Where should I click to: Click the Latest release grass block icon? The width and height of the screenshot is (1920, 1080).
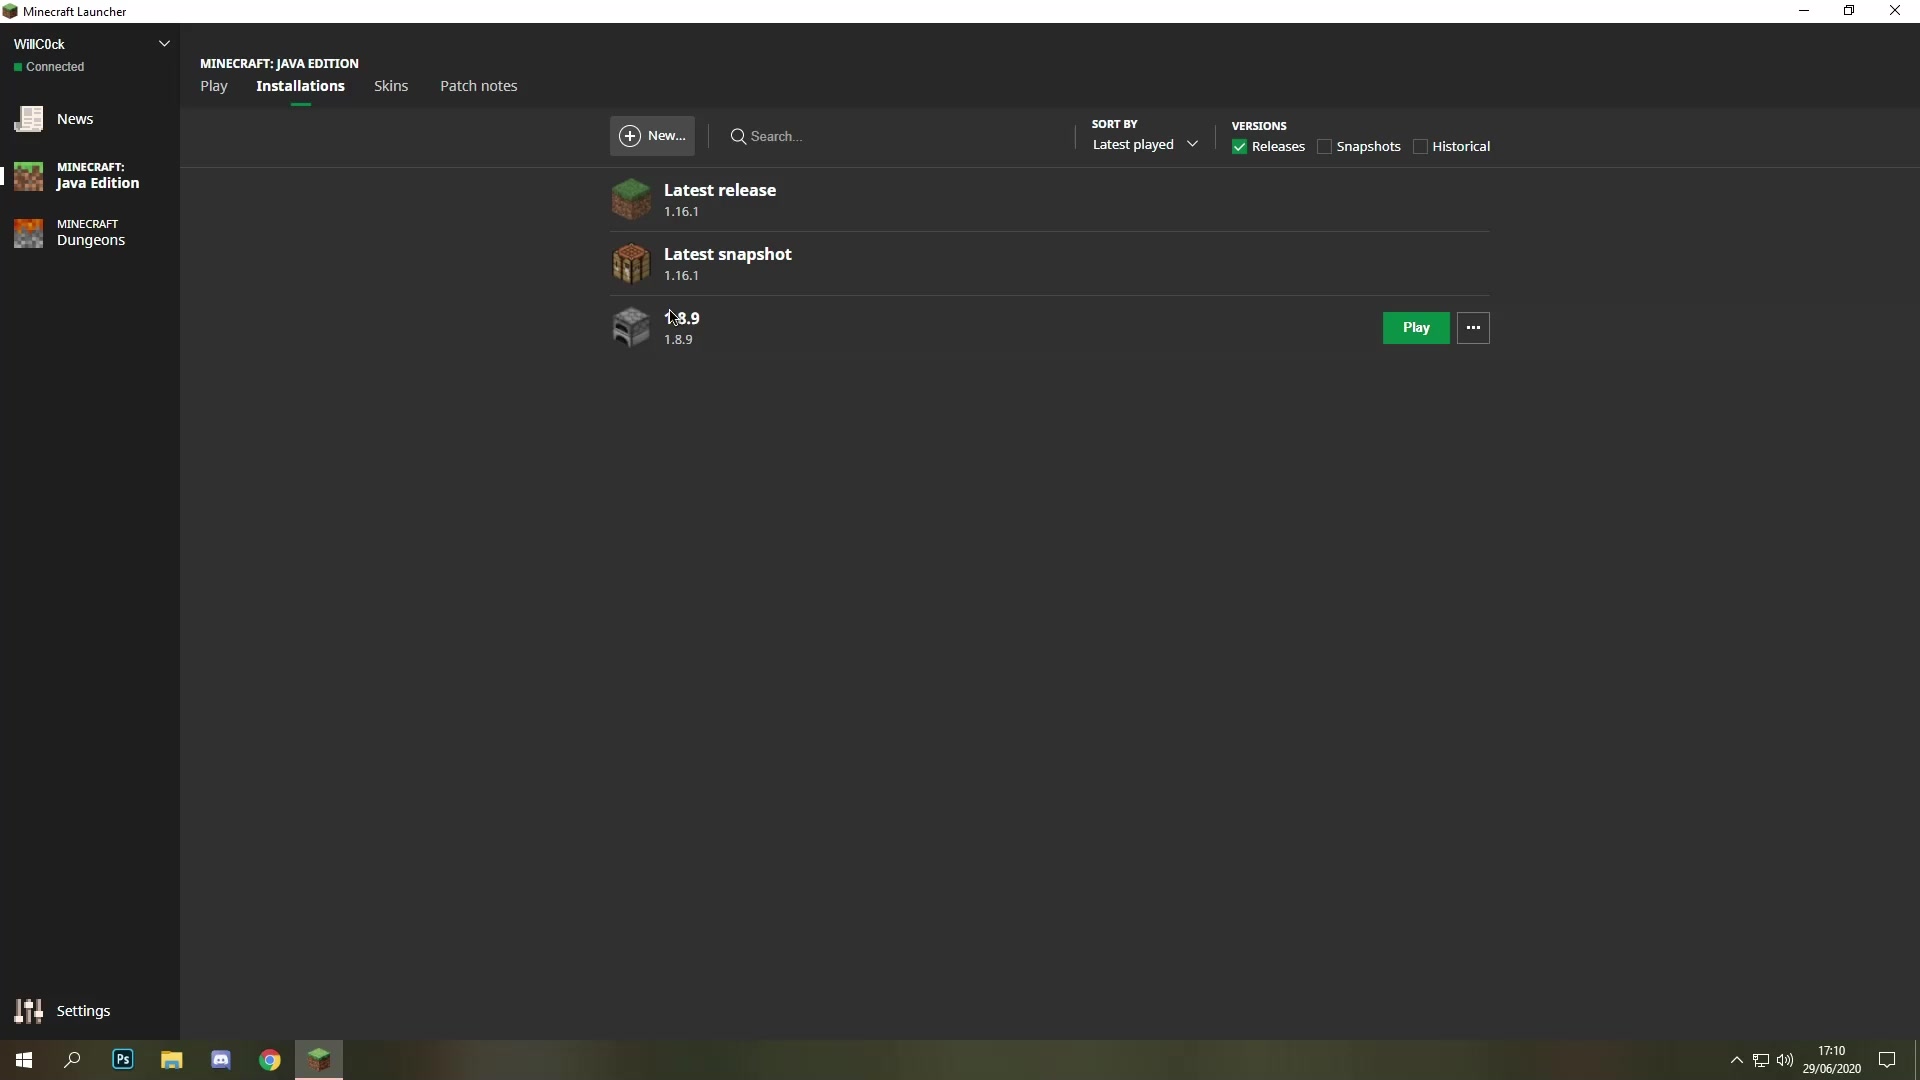(x=631, y=199)
